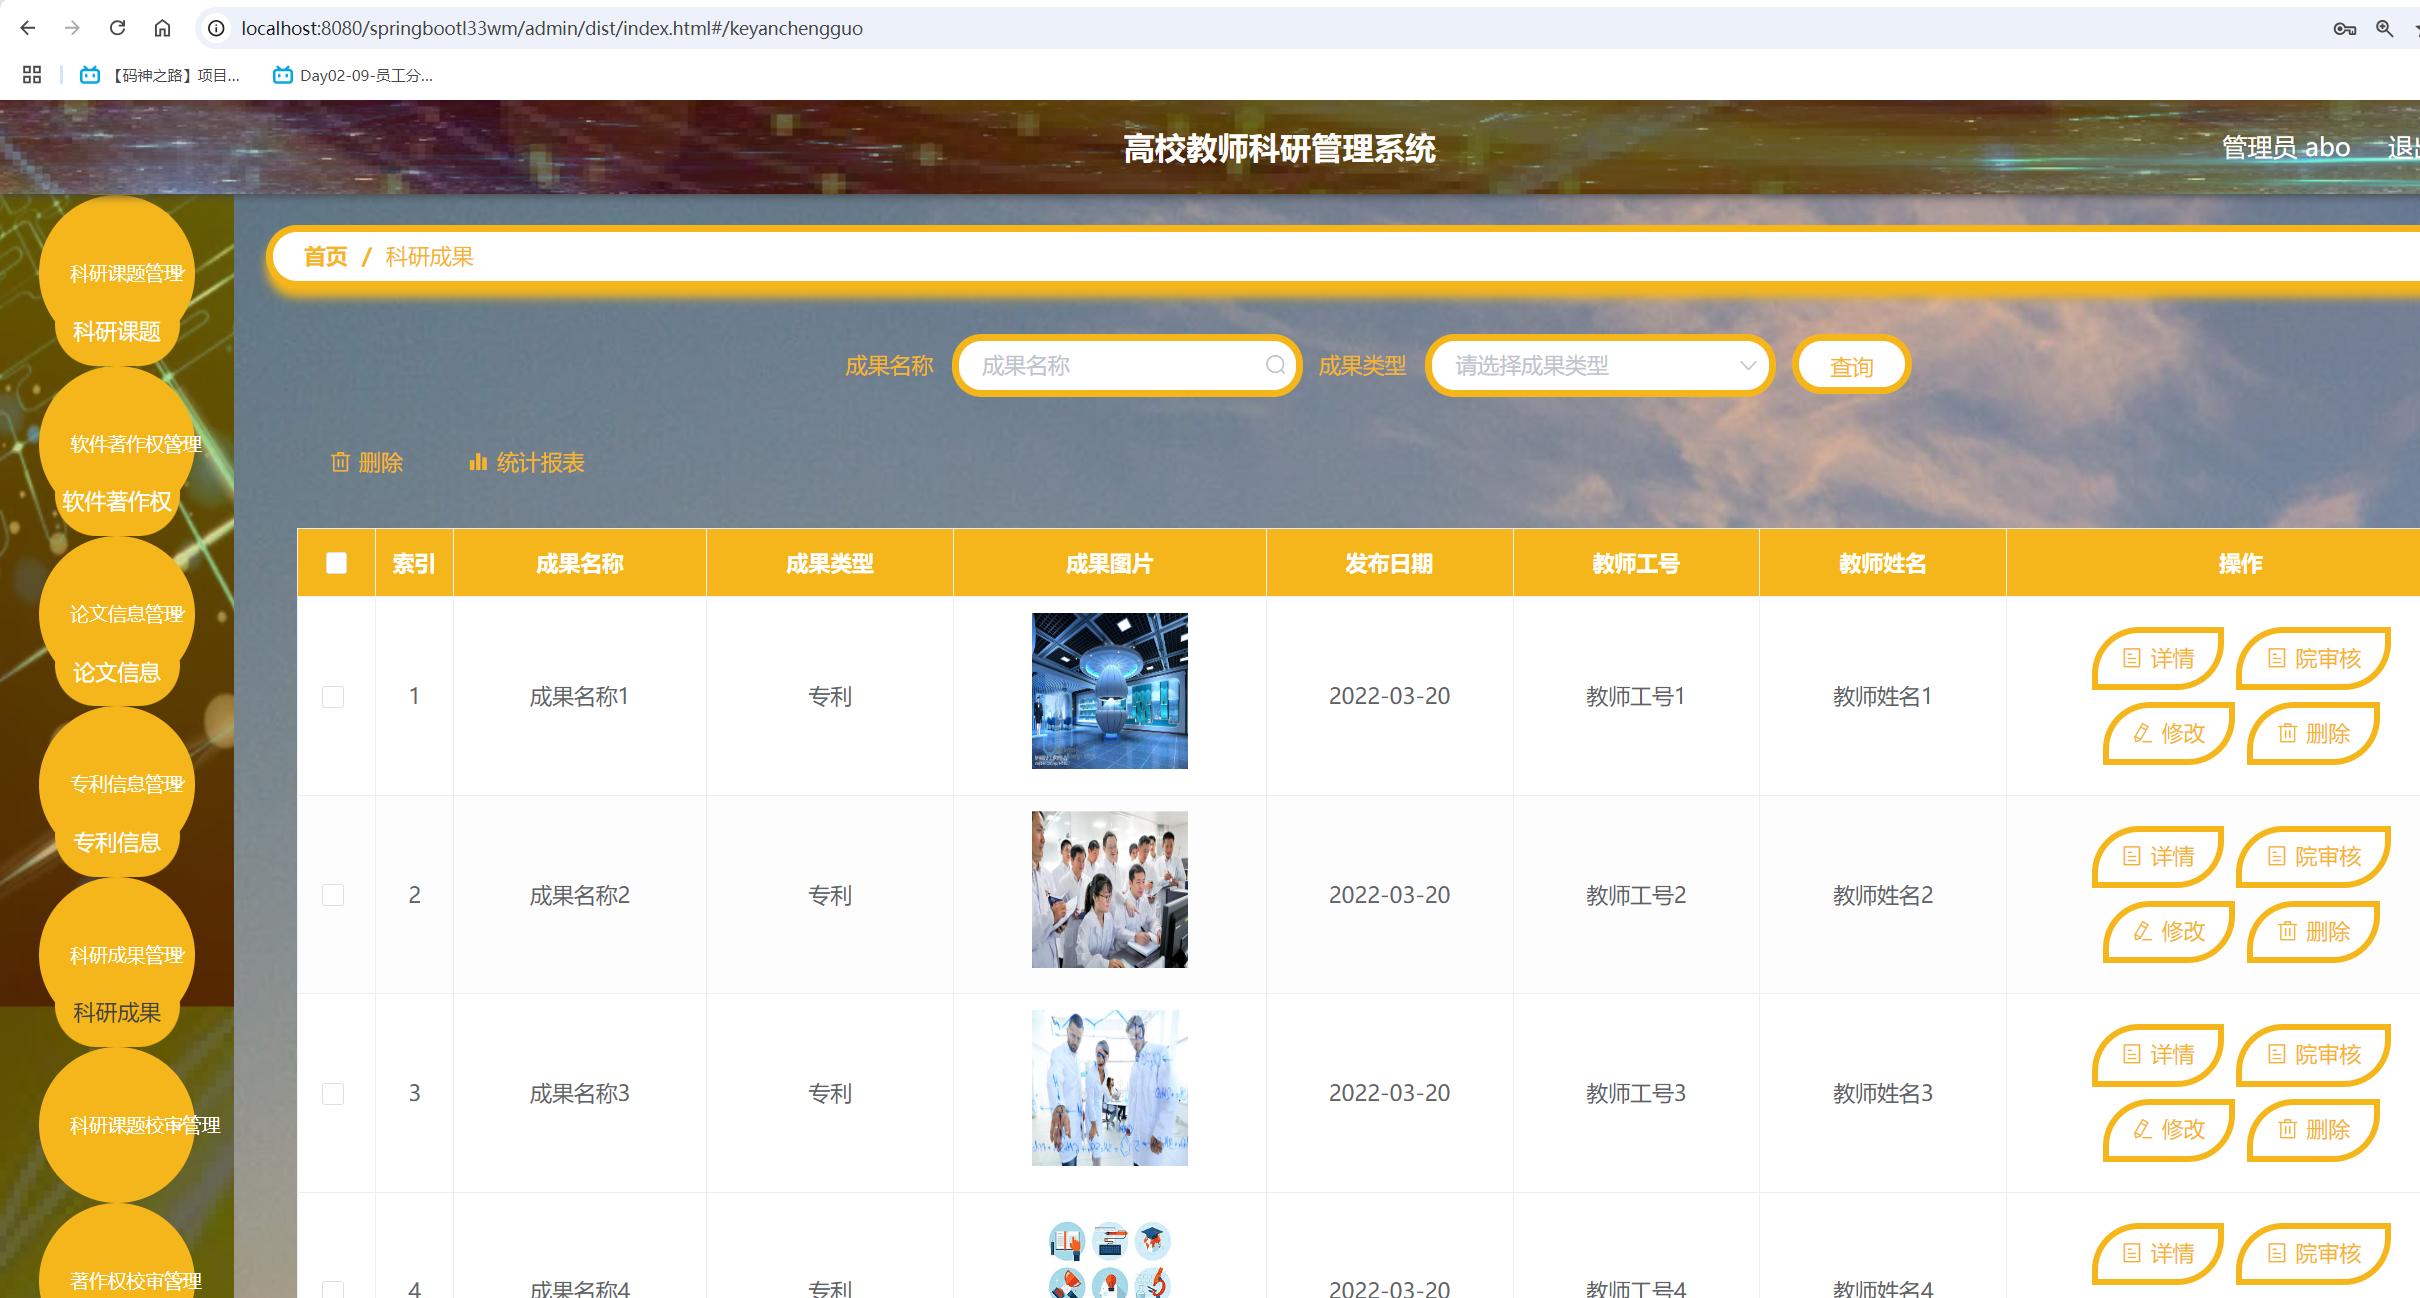2420x1298 pixels.
Task: Expand 科研课题管理 sidebar menu
Action: pyautogui.click(x=126, y=273)
